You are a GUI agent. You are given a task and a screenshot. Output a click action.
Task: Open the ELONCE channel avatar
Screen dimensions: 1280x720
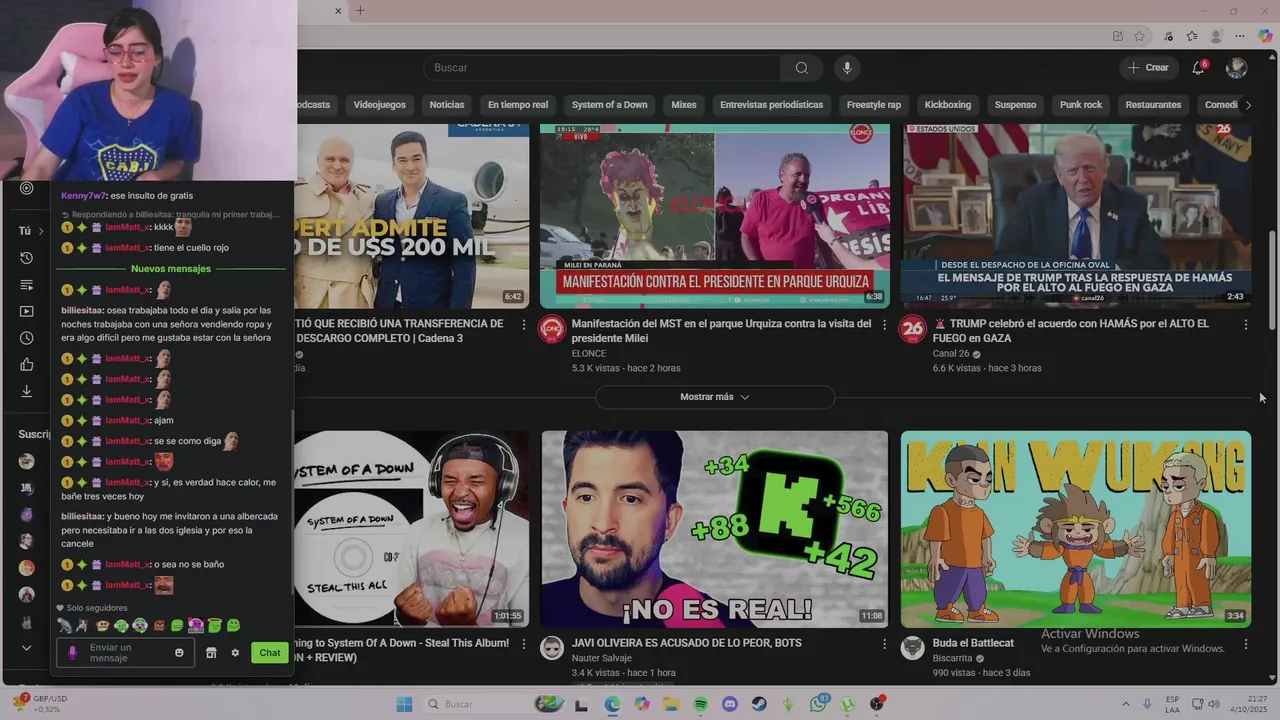tap(552, 329)
